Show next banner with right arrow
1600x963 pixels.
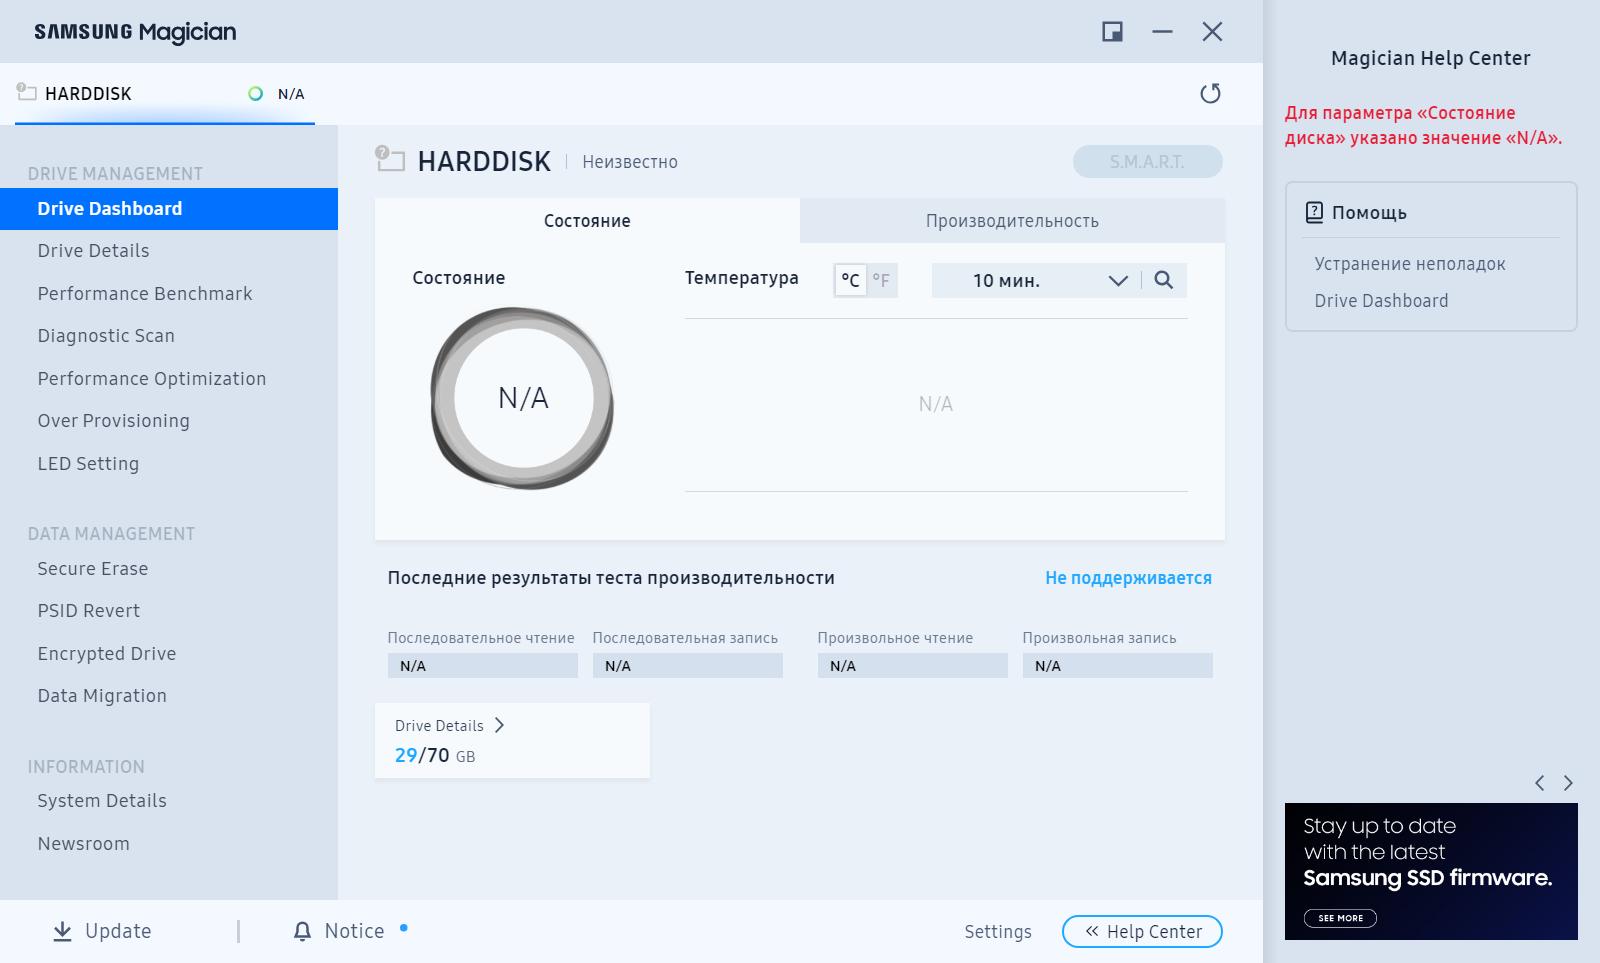pyautogui.click(x=1568, y=783)
